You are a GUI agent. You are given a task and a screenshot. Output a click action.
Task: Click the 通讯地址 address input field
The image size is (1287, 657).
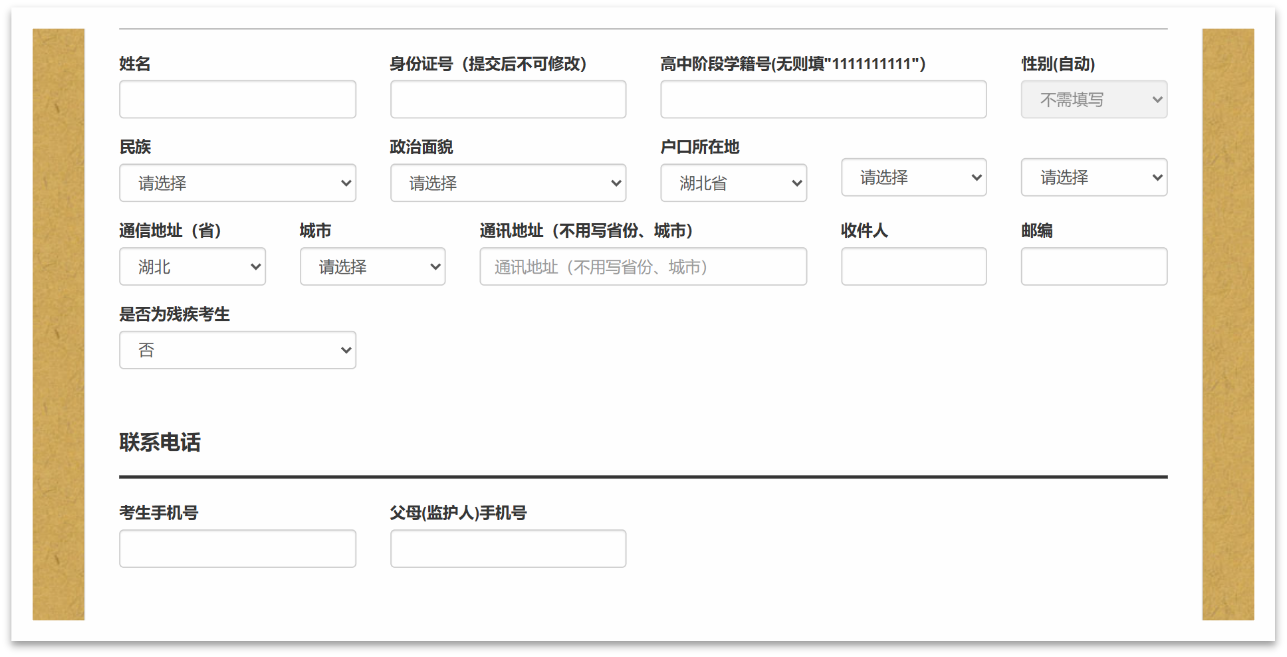click(x=643, y=267)
